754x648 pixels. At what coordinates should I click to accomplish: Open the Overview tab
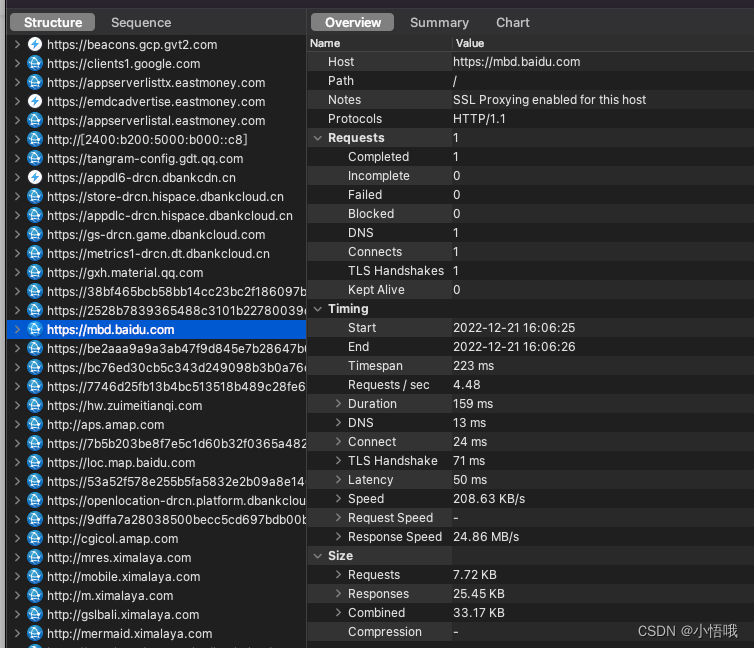(352, 23)
